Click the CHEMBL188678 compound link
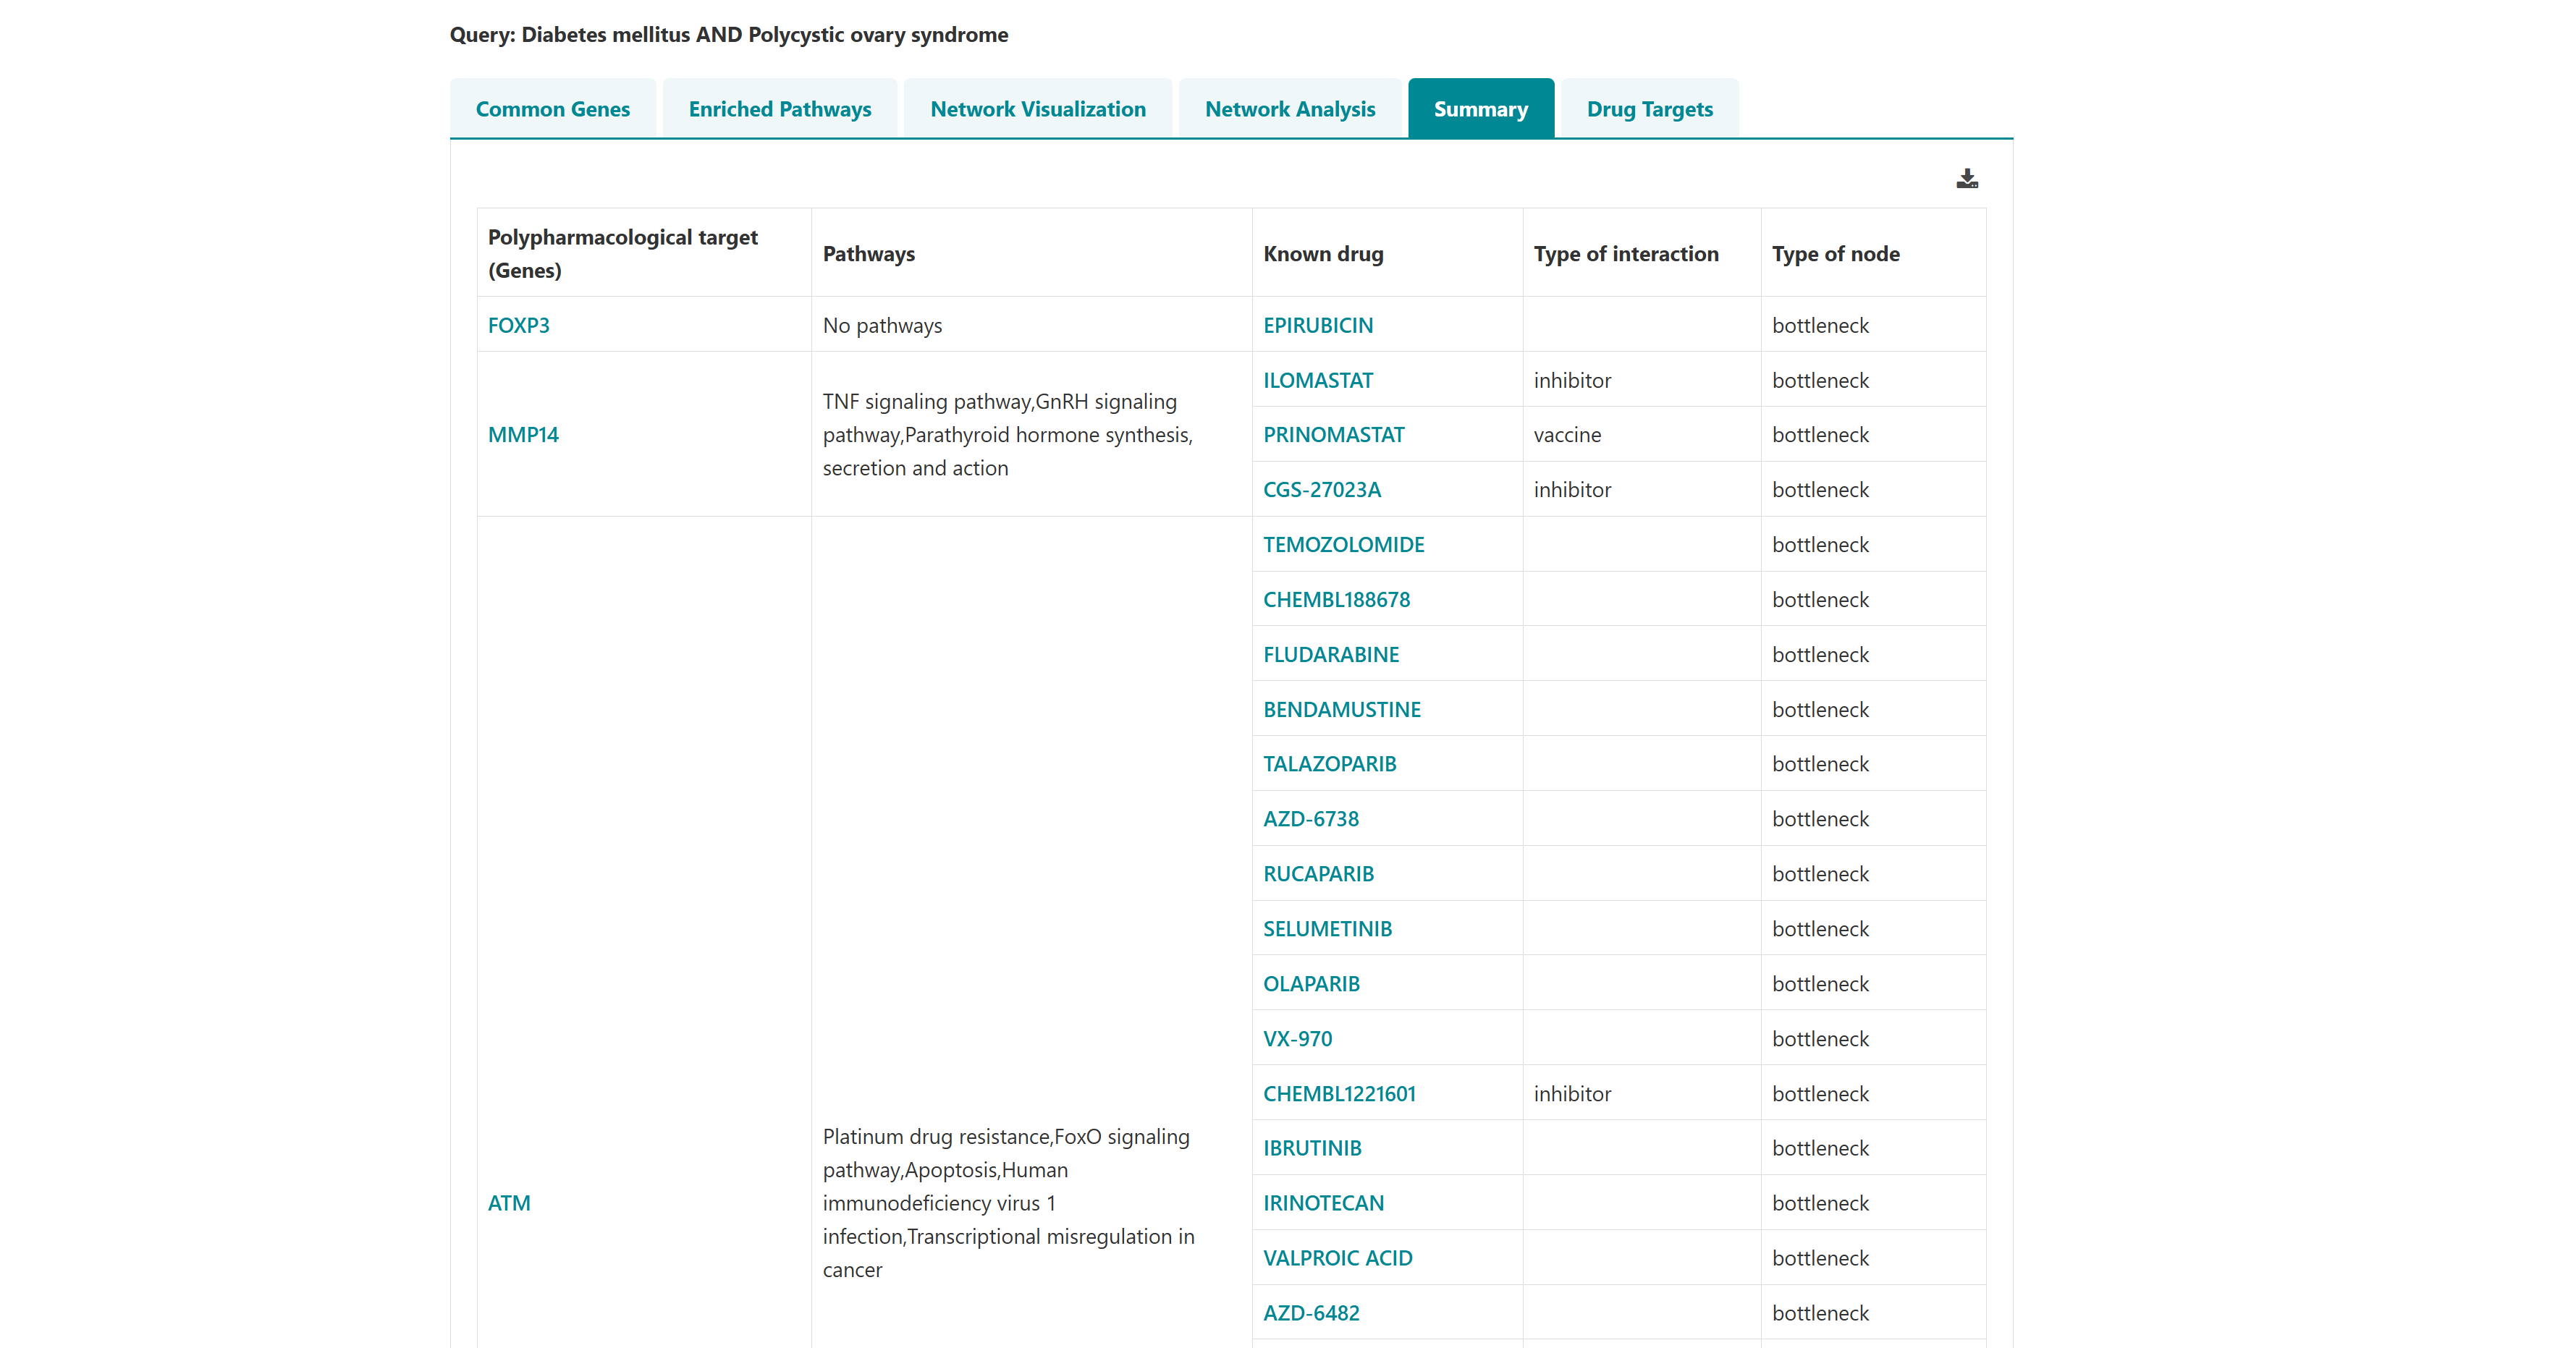This screenshot has height=1348, width=2576. [1336, 600]
